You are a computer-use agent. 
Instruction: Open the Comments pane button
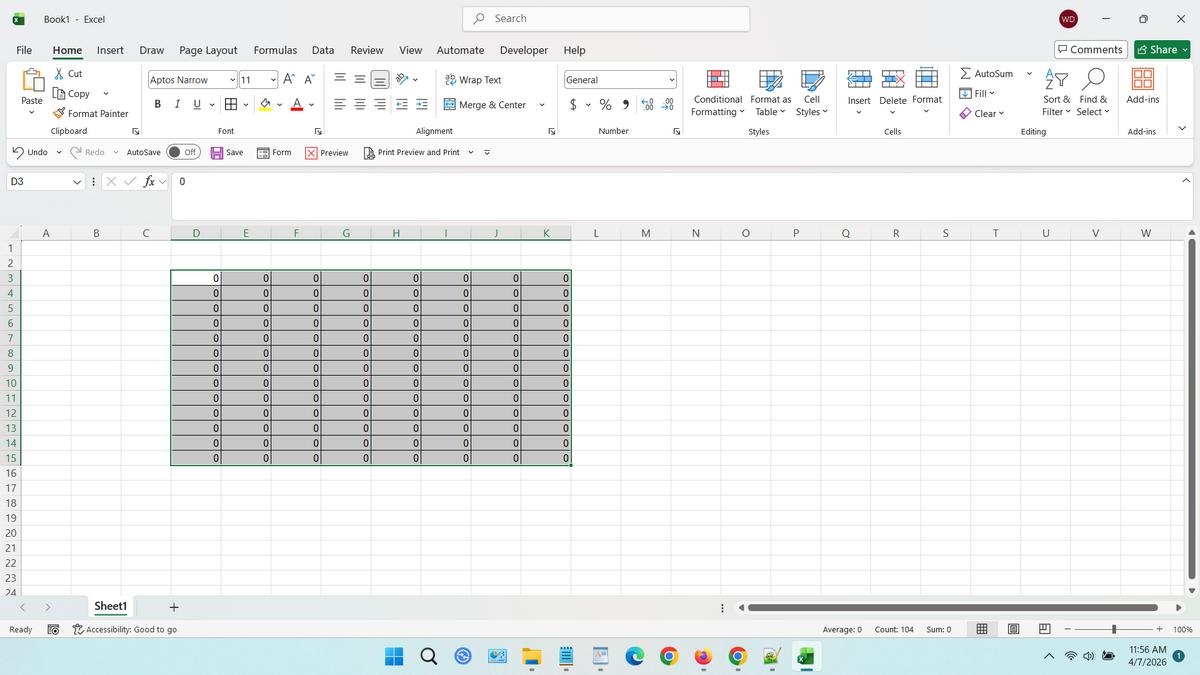coord(1090,50)
